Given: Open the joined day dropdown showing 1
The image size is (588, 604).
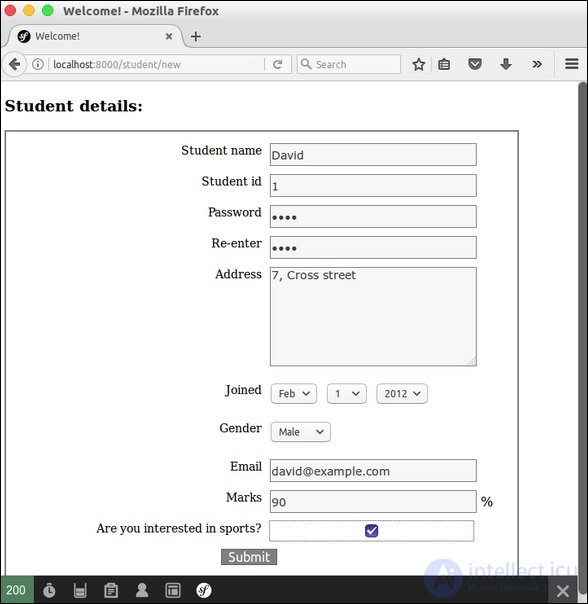Looking at the screenshot, I should 347,394.
